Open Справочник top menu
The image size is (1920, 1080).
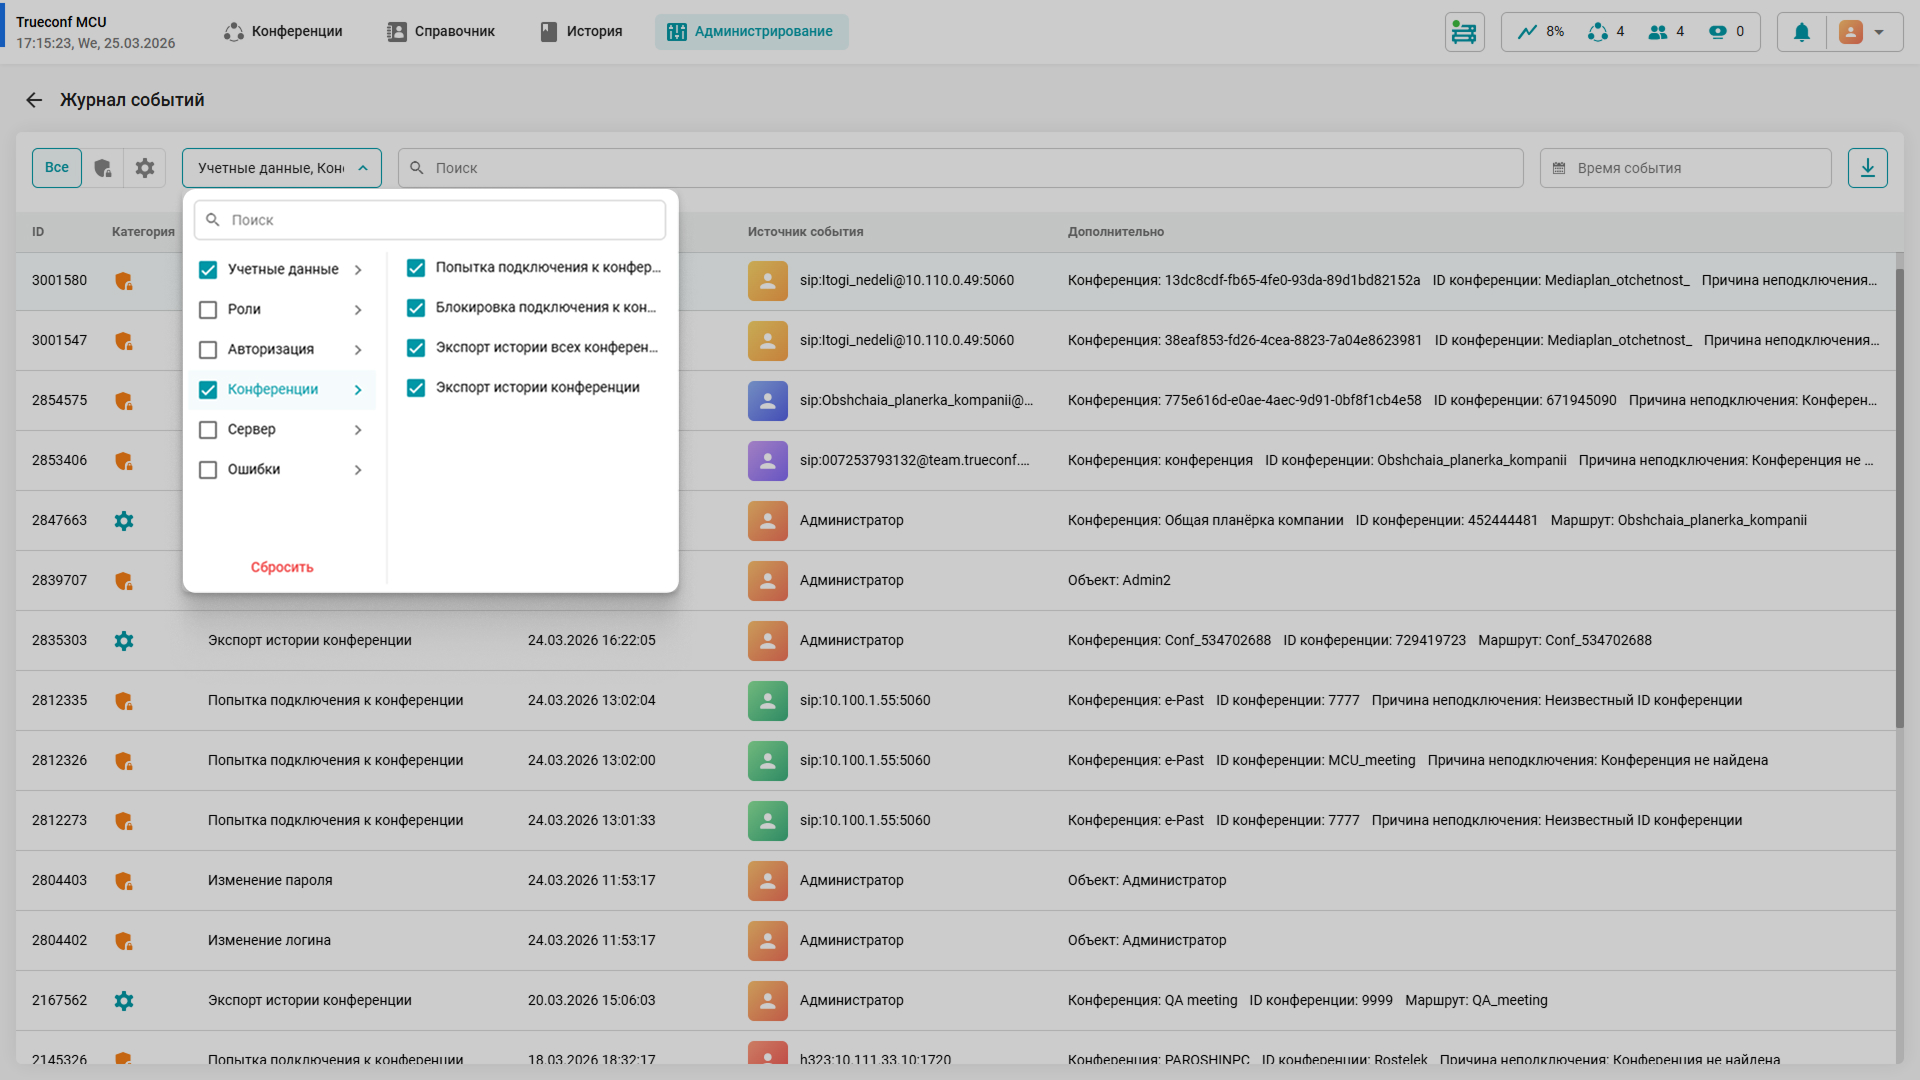point(441,32)
